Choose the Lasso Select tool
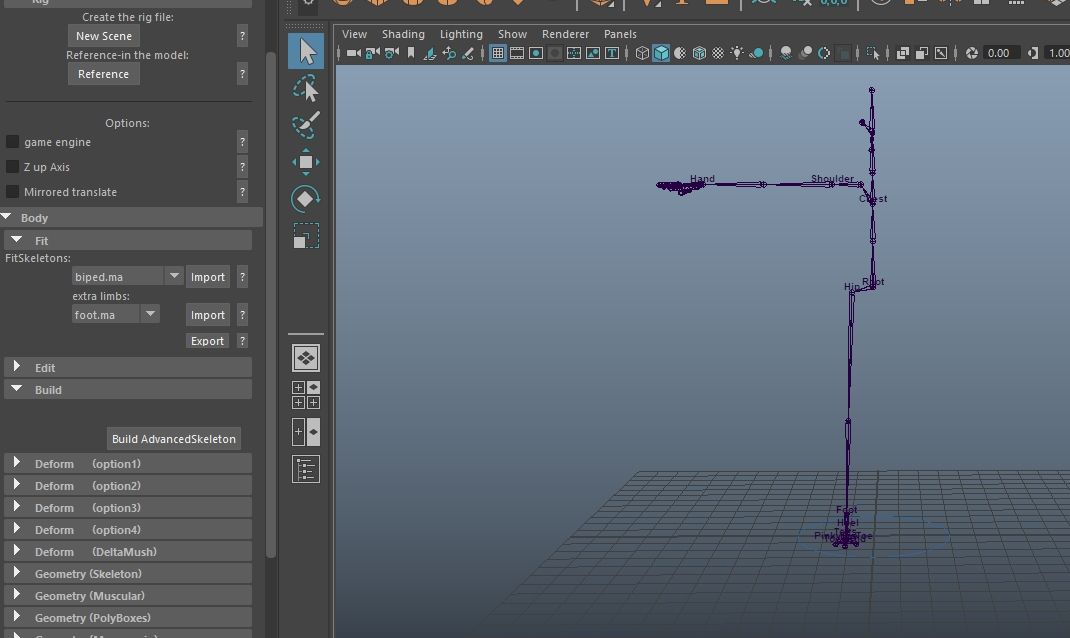This screenshot has height=638, width=1070. [x=306, y=89]
